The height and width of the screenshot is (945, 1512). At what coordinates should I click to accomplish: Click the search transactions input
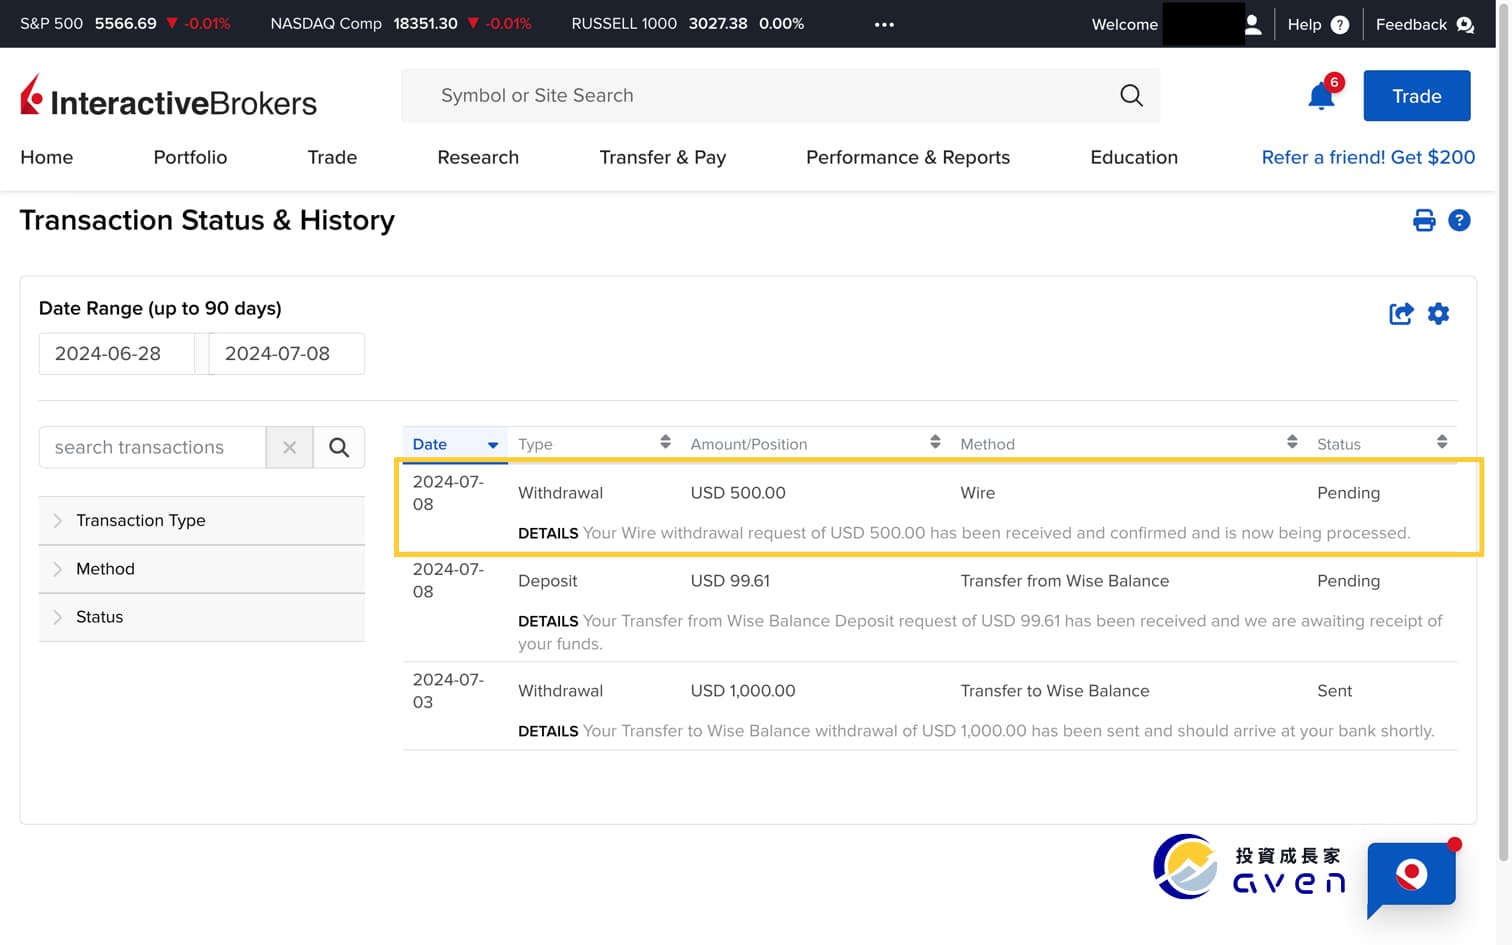pyautogui.click(x=152, y=447)
